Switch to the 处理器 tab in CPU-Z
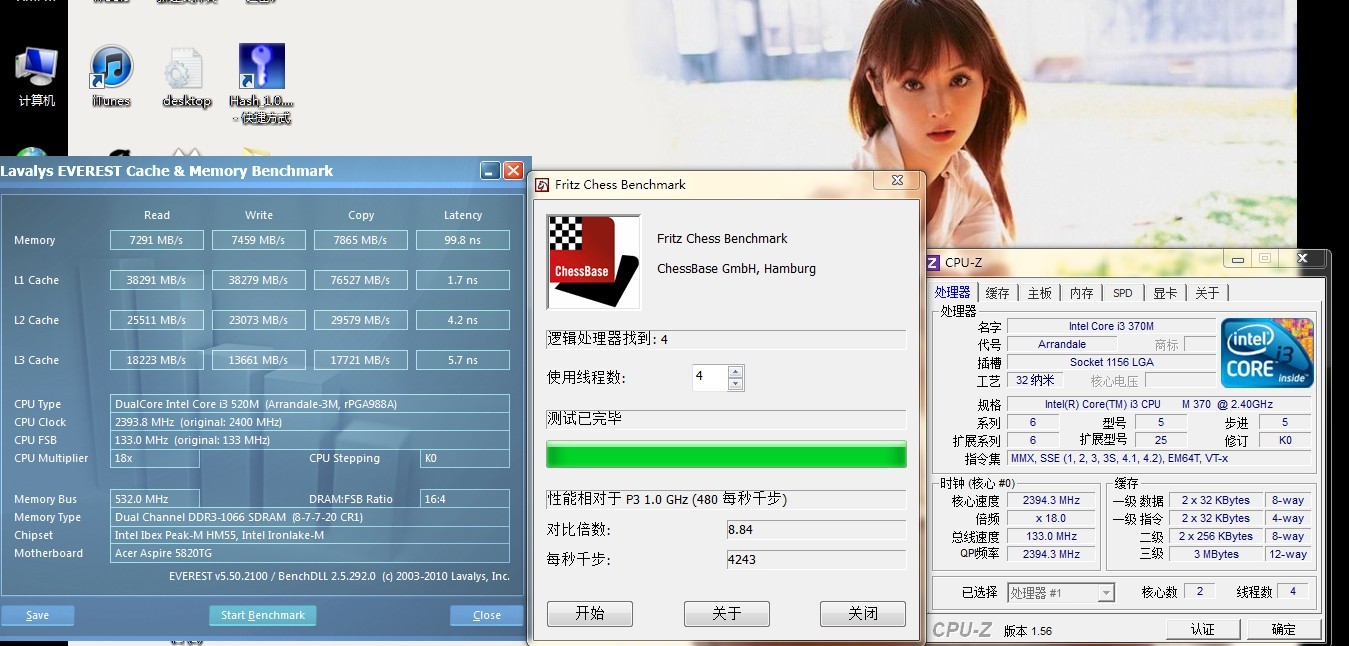 coord(952,292)
